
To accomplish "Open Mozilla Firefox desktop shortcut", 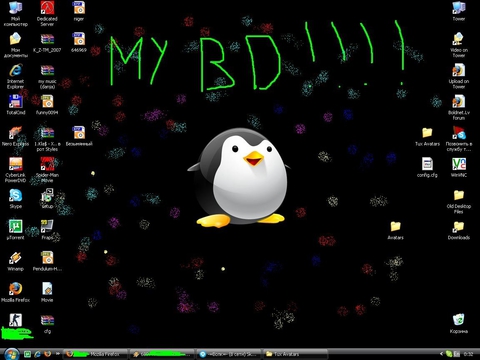I will pos(15,292).
